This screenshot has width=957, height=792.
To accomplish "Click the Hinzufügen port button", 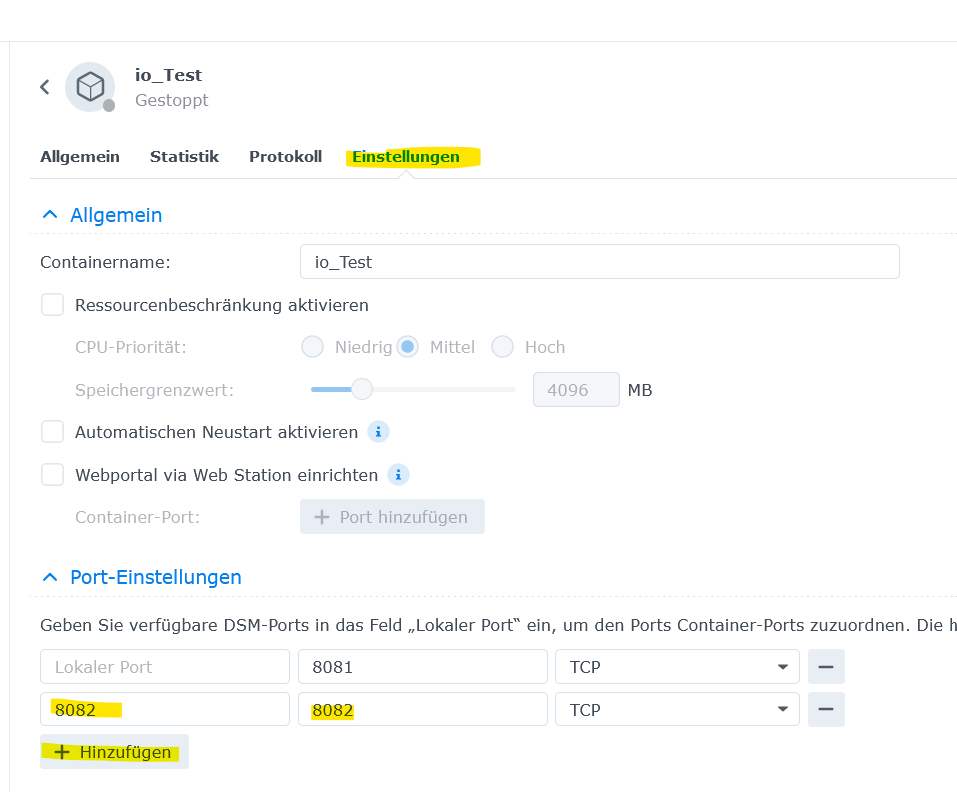I will pyautogui.click(x=114, y=752).
